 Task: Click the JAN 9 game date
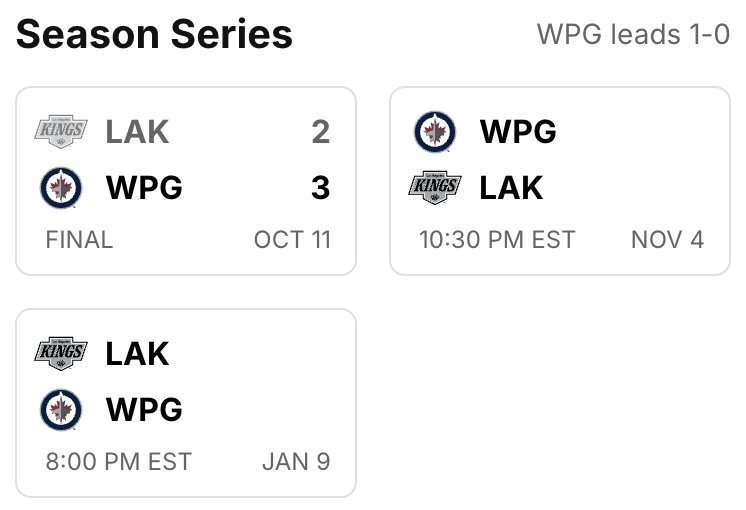296,462
